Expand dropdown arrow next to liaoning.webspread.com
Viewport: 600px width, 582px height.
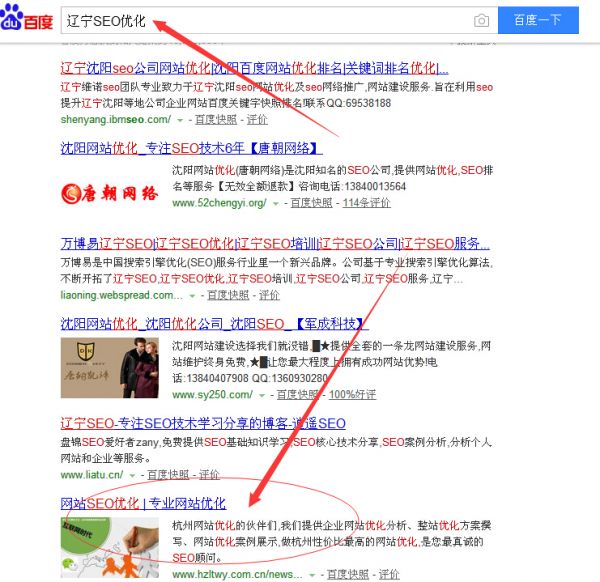(x=192, y=296)
